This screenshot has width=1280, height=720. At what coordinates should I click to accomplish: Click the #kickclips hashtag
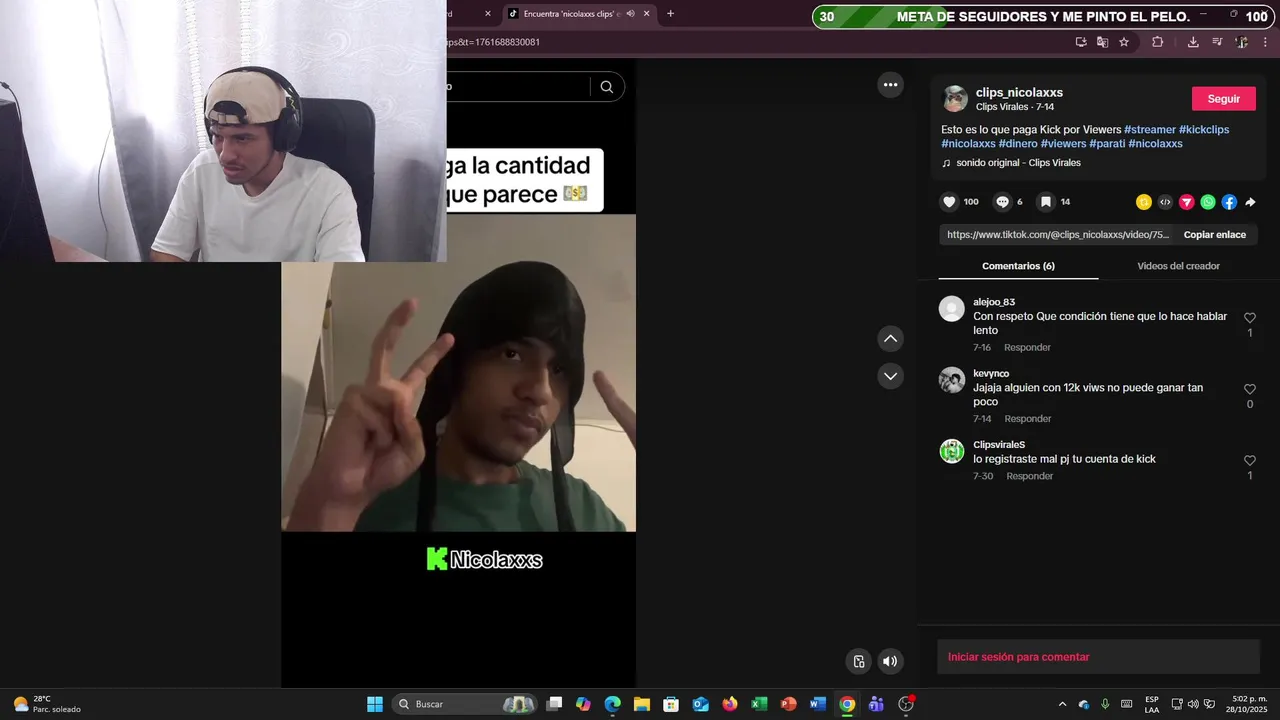(x=1204, y=130)
